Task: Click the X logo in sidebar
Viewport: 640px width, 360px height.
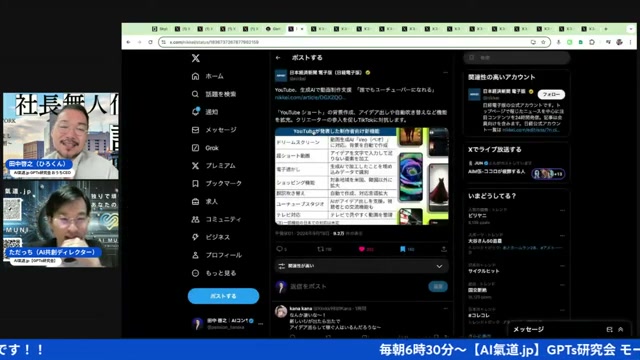Action: tap(196, 58)
